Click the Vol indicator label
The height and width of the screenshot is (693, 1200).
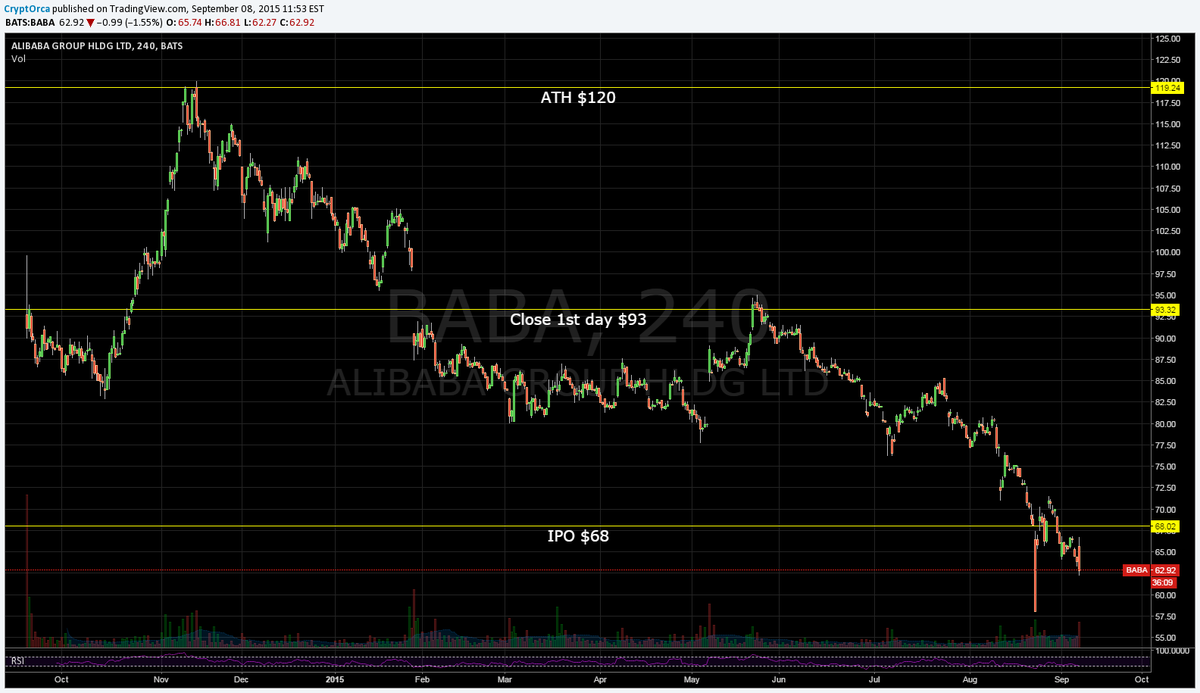[19, 59]
